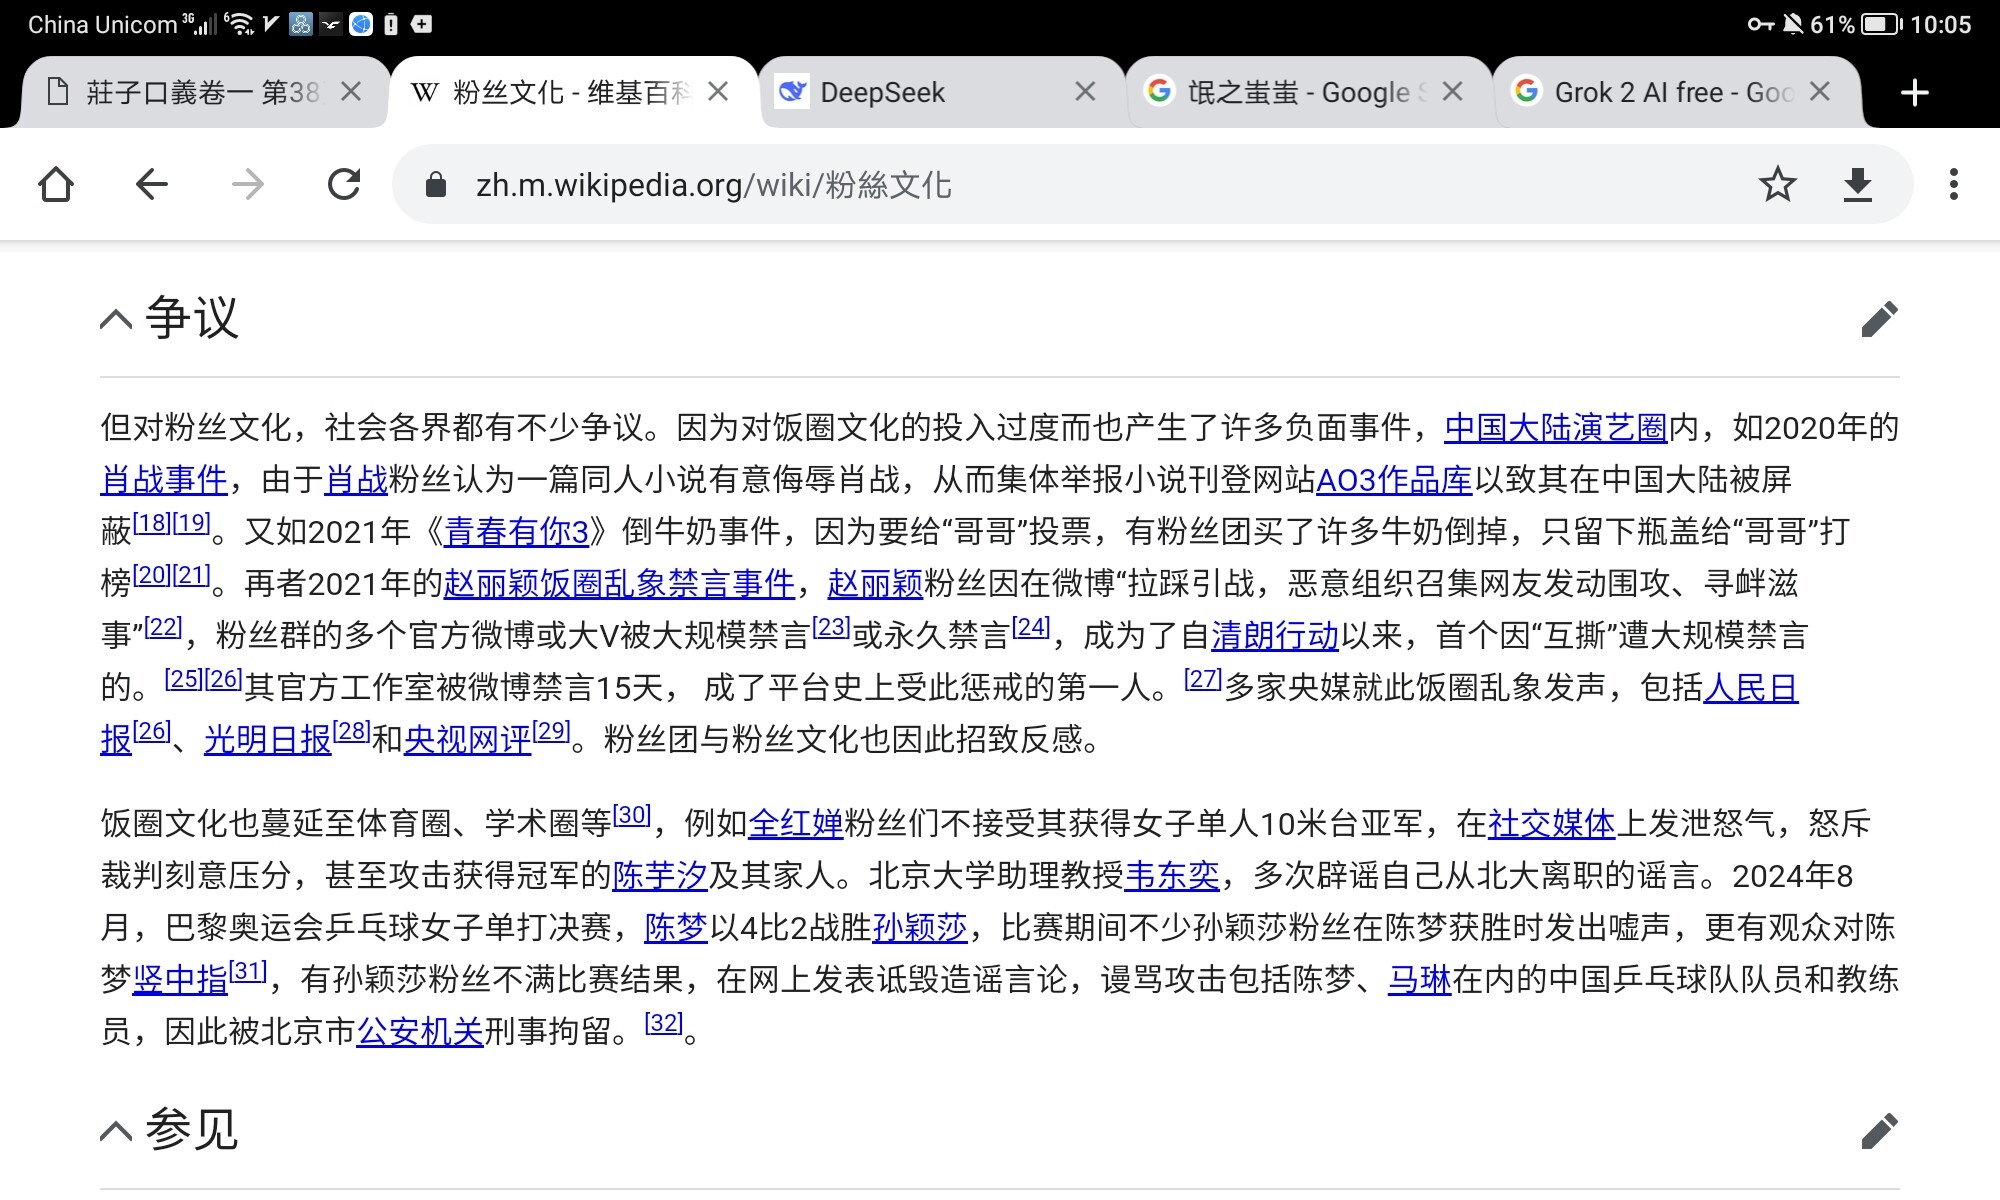This screenshot has width=2000, height=1200.
Task: Open the 肖战事件 link
Action: (164, 480)
